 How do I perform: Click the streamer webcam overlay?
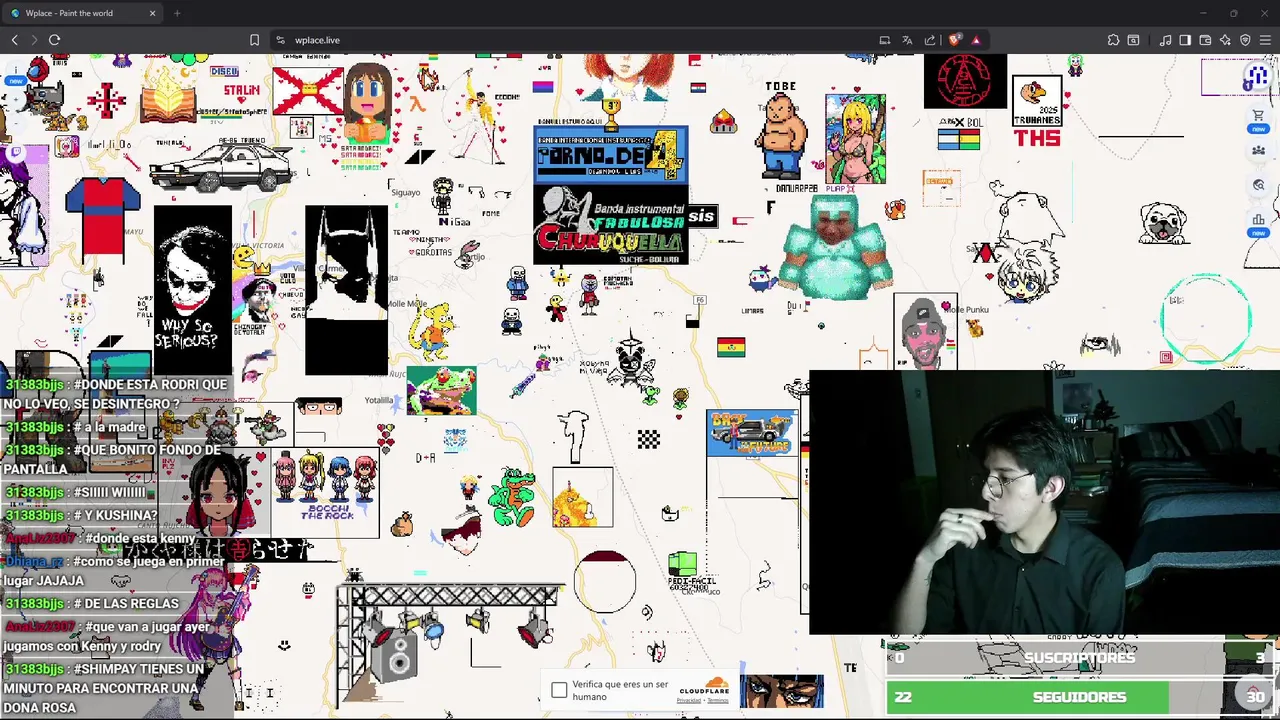click(1044, 503)
